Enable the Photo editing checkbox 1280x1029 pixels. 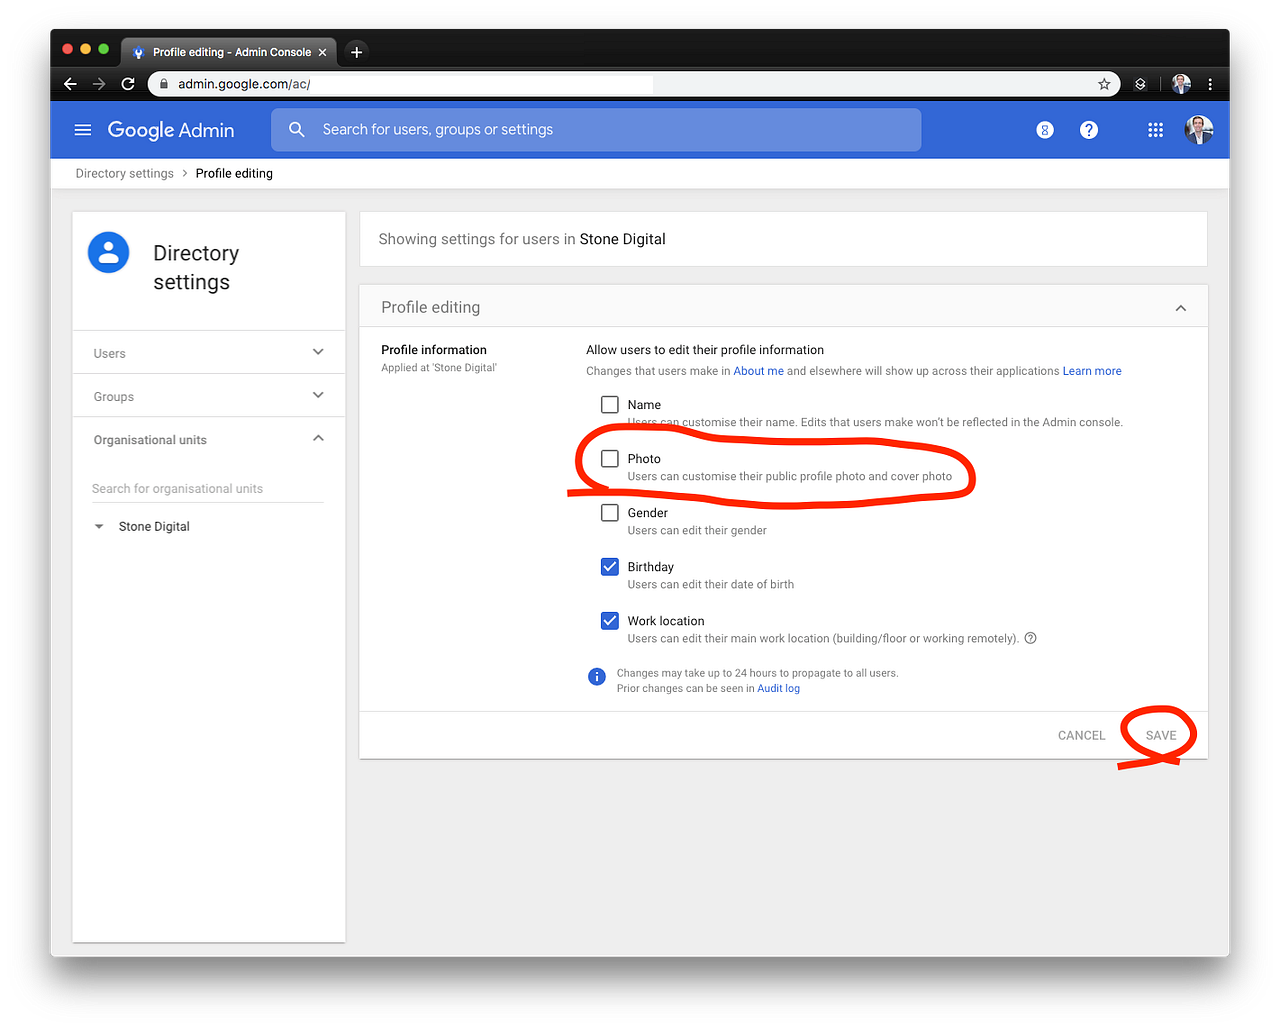[x=610, y=458]
